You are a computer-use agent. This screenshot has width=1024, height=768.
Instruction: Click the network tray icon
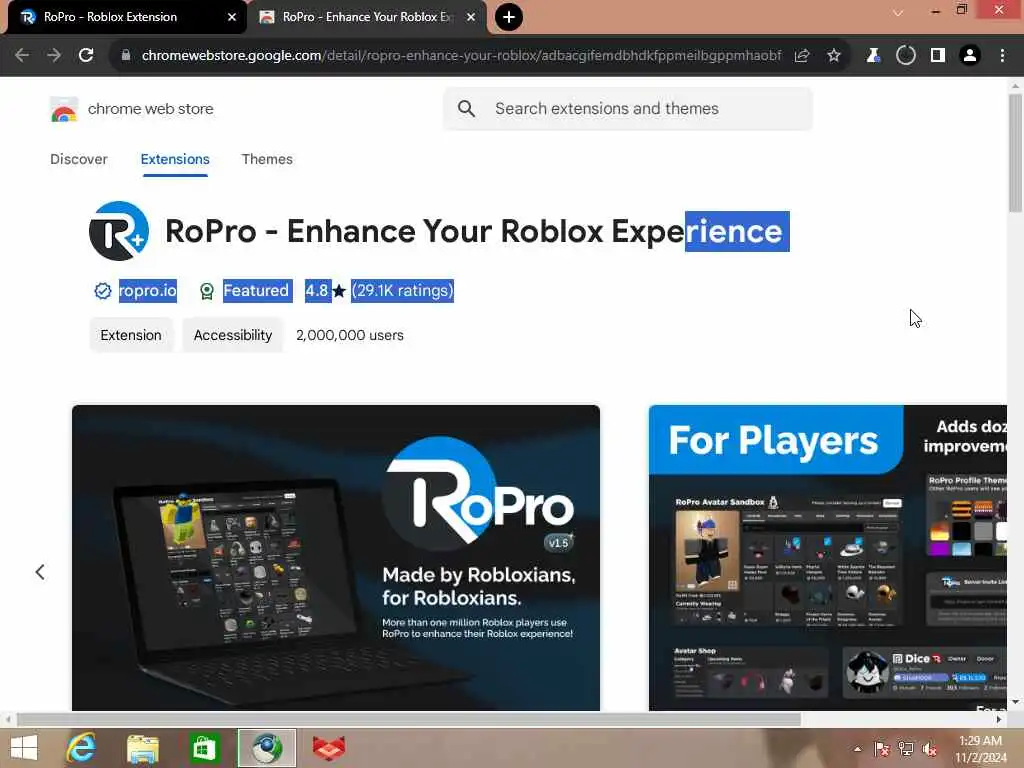[906, 749]
